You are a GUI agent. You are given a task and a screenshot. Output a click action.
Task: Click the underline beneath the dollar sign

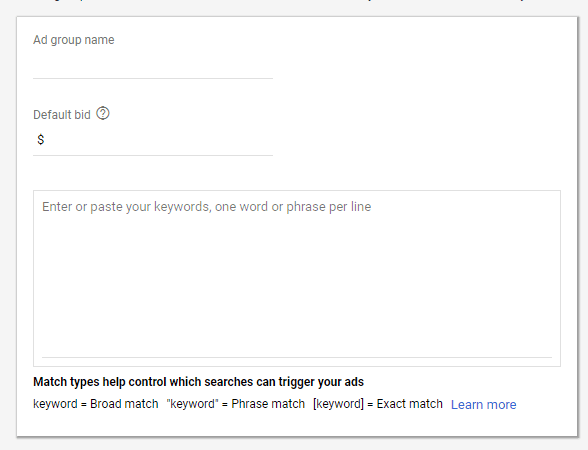pyautogui.click(x=153, y=155)
